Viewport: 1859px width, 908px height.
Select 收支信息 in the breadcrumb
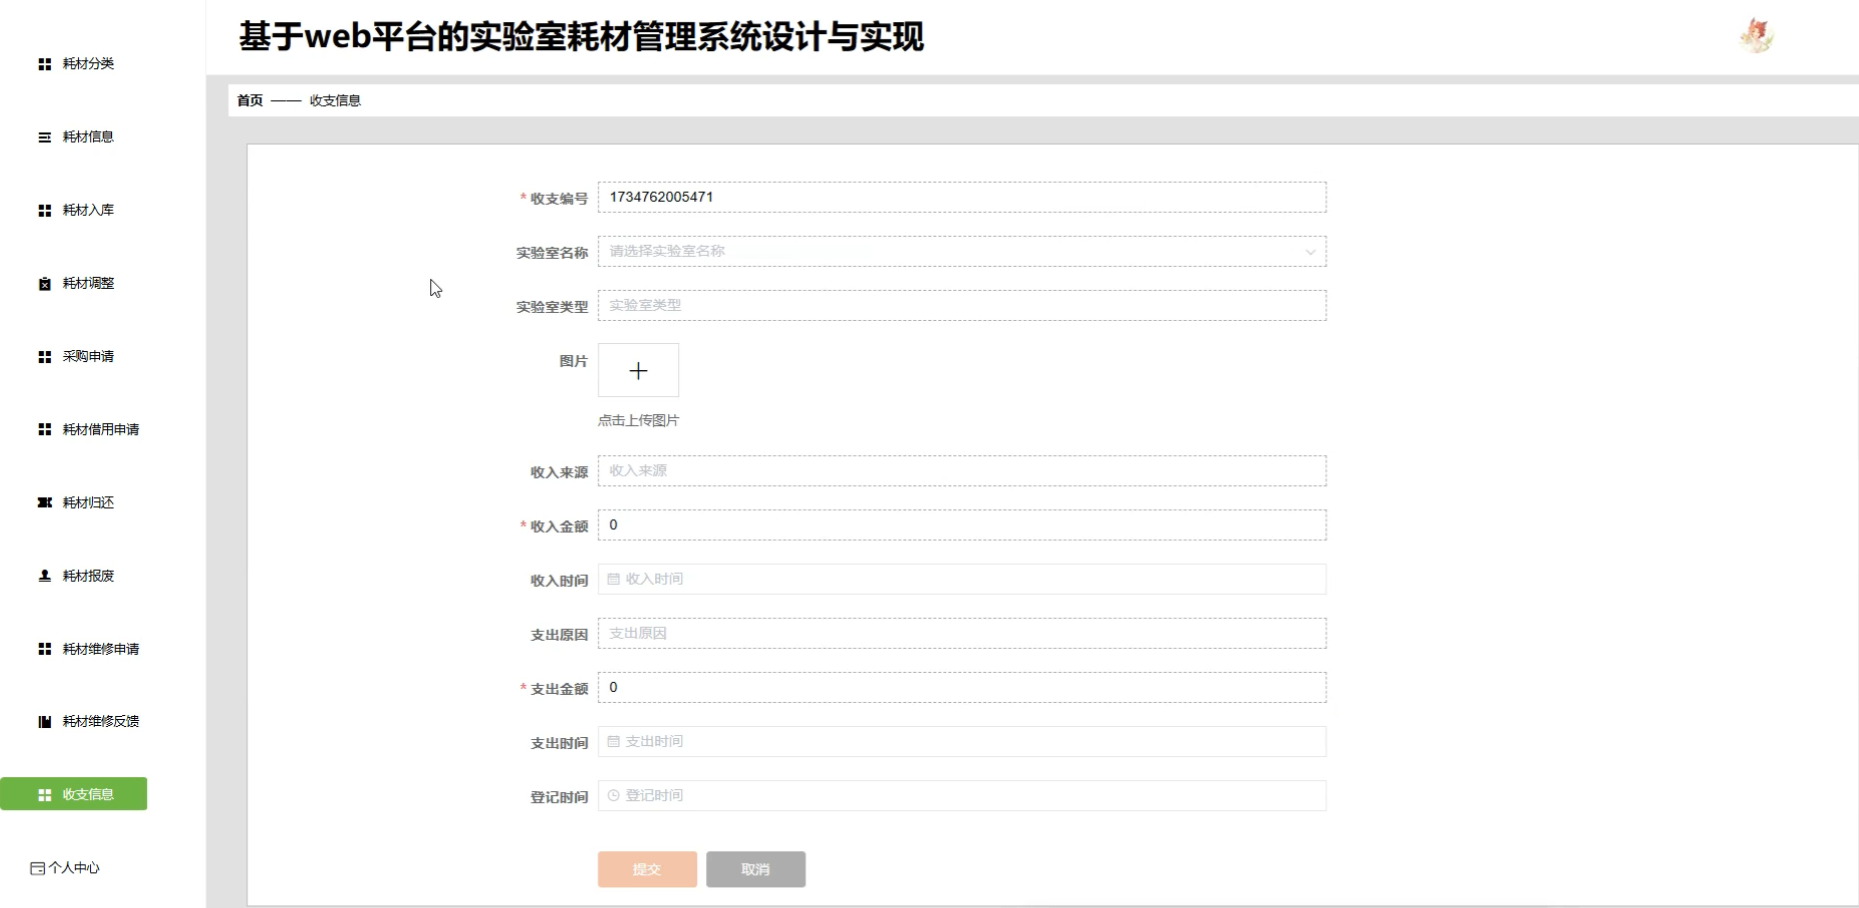click(x=337, y=100)
